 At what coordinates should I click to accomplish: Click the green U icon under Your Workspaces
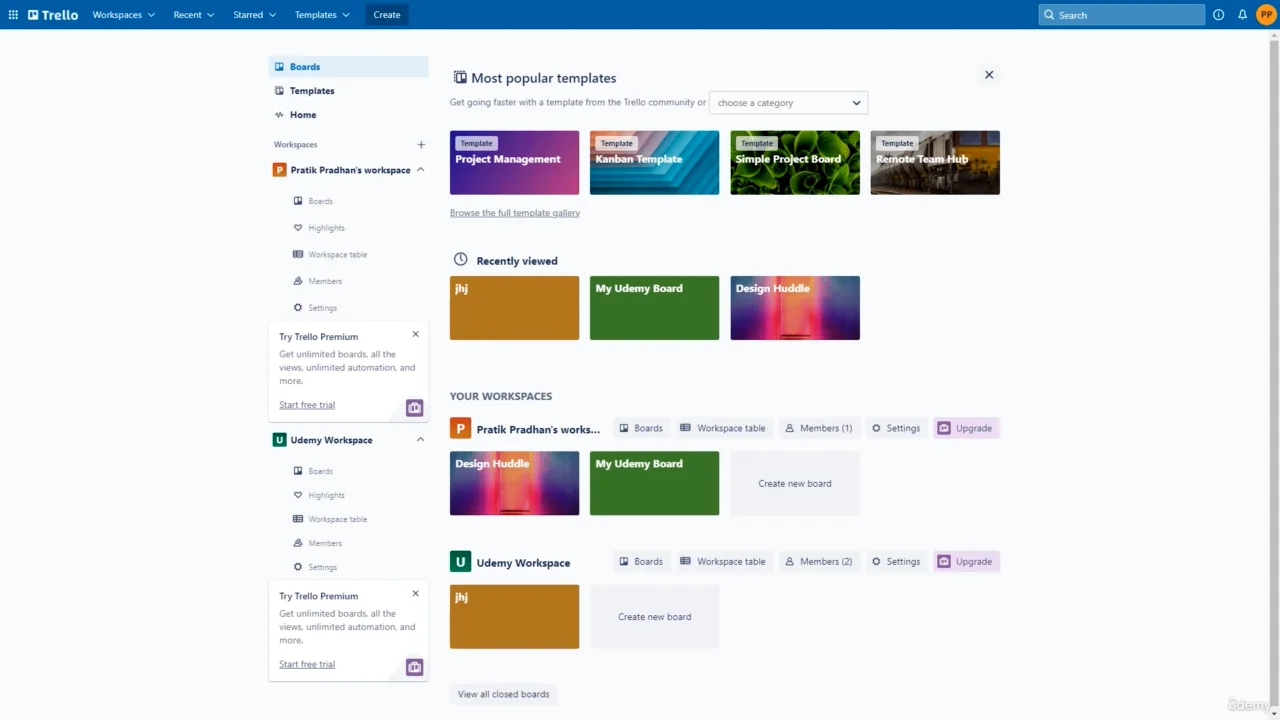460,562
